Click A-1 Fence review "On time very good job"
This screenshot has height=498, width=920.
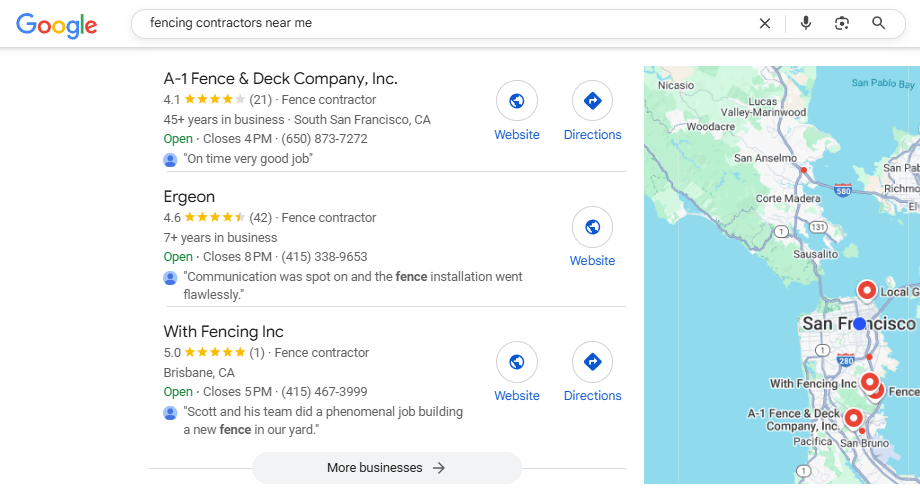click(x=249, y=159)
